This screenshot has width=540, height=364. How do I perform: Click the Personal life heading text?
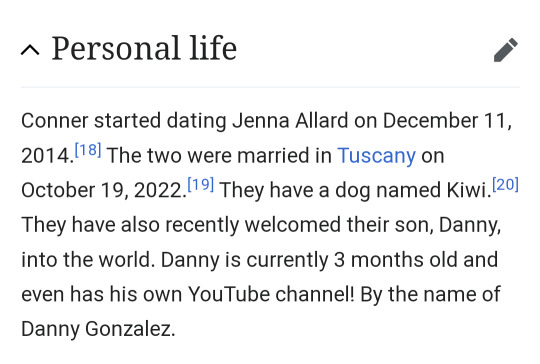(x=144, y=48)
